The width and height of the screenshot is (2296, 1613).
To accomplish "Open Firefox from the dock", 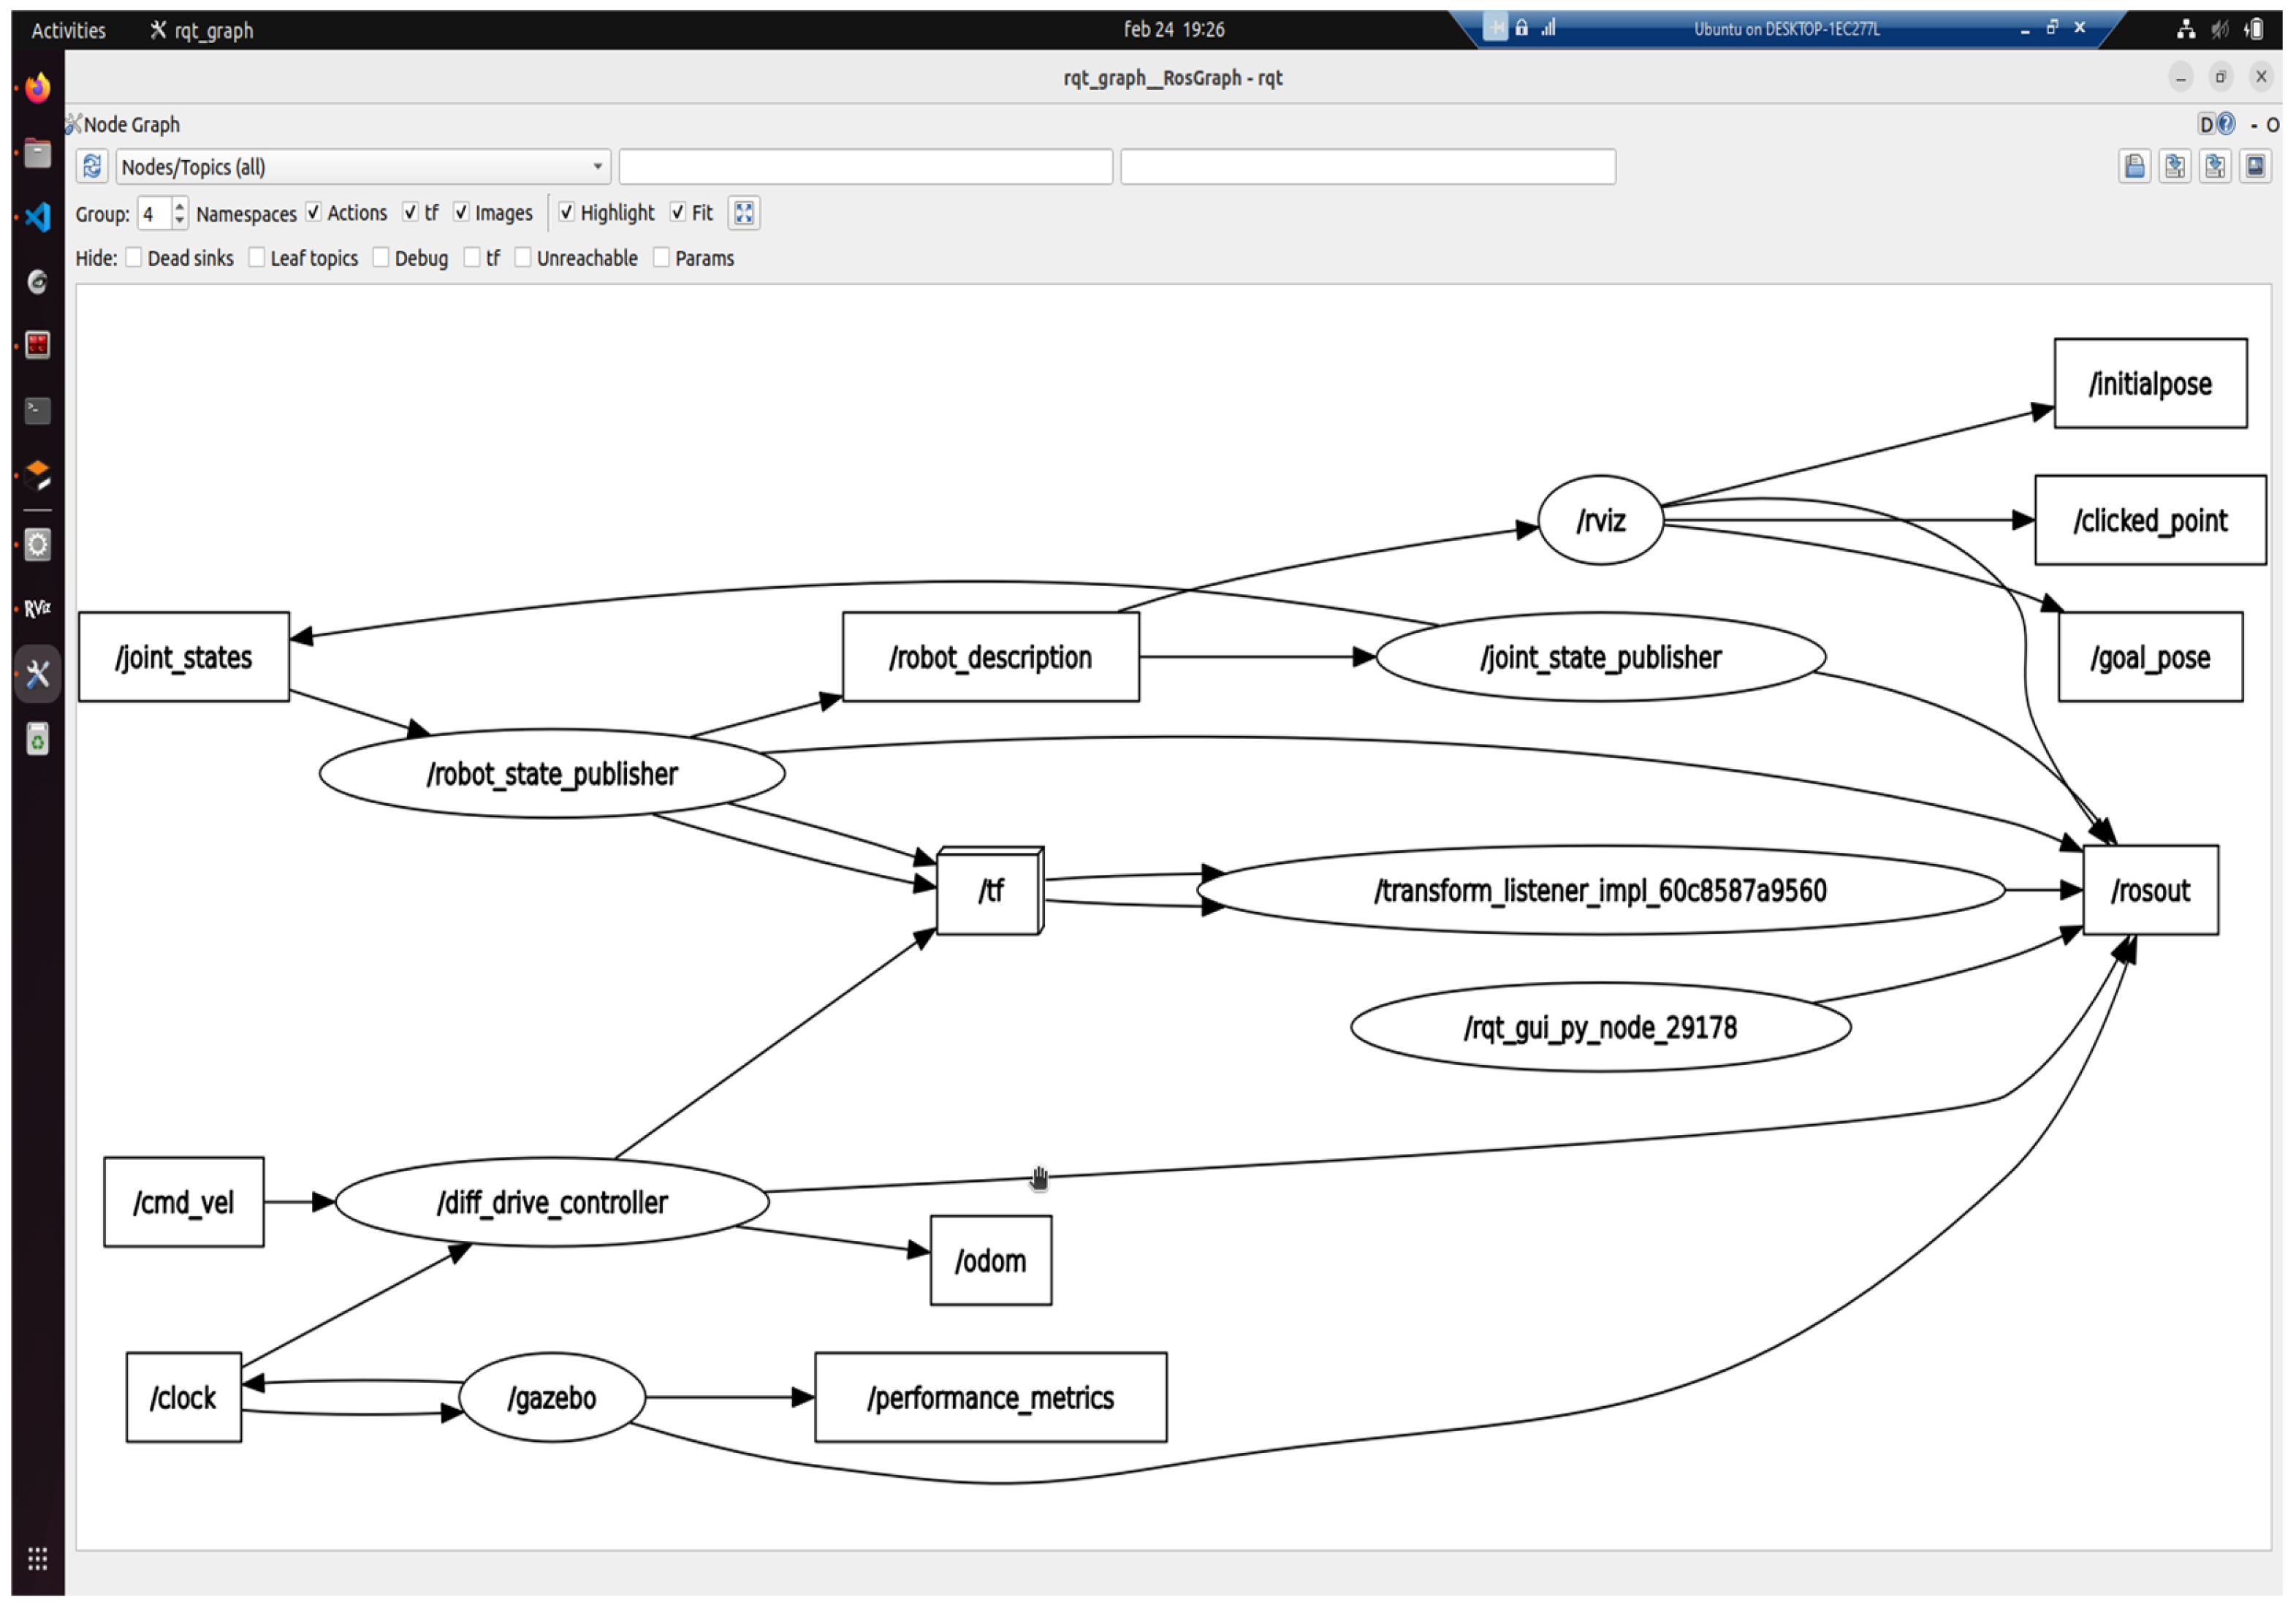I will coord(38,88).
